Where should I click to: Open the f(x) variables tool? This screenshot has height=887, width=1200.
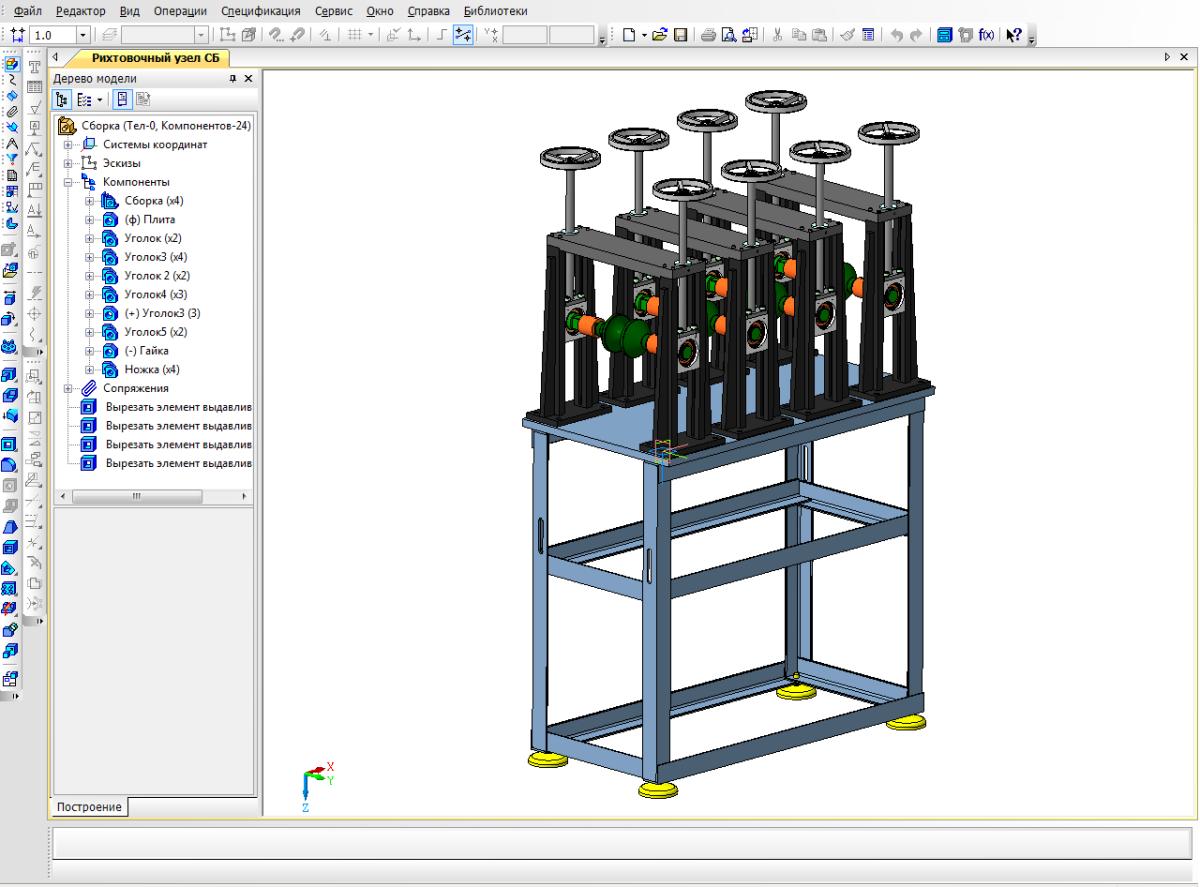click(x=985, y=35)
